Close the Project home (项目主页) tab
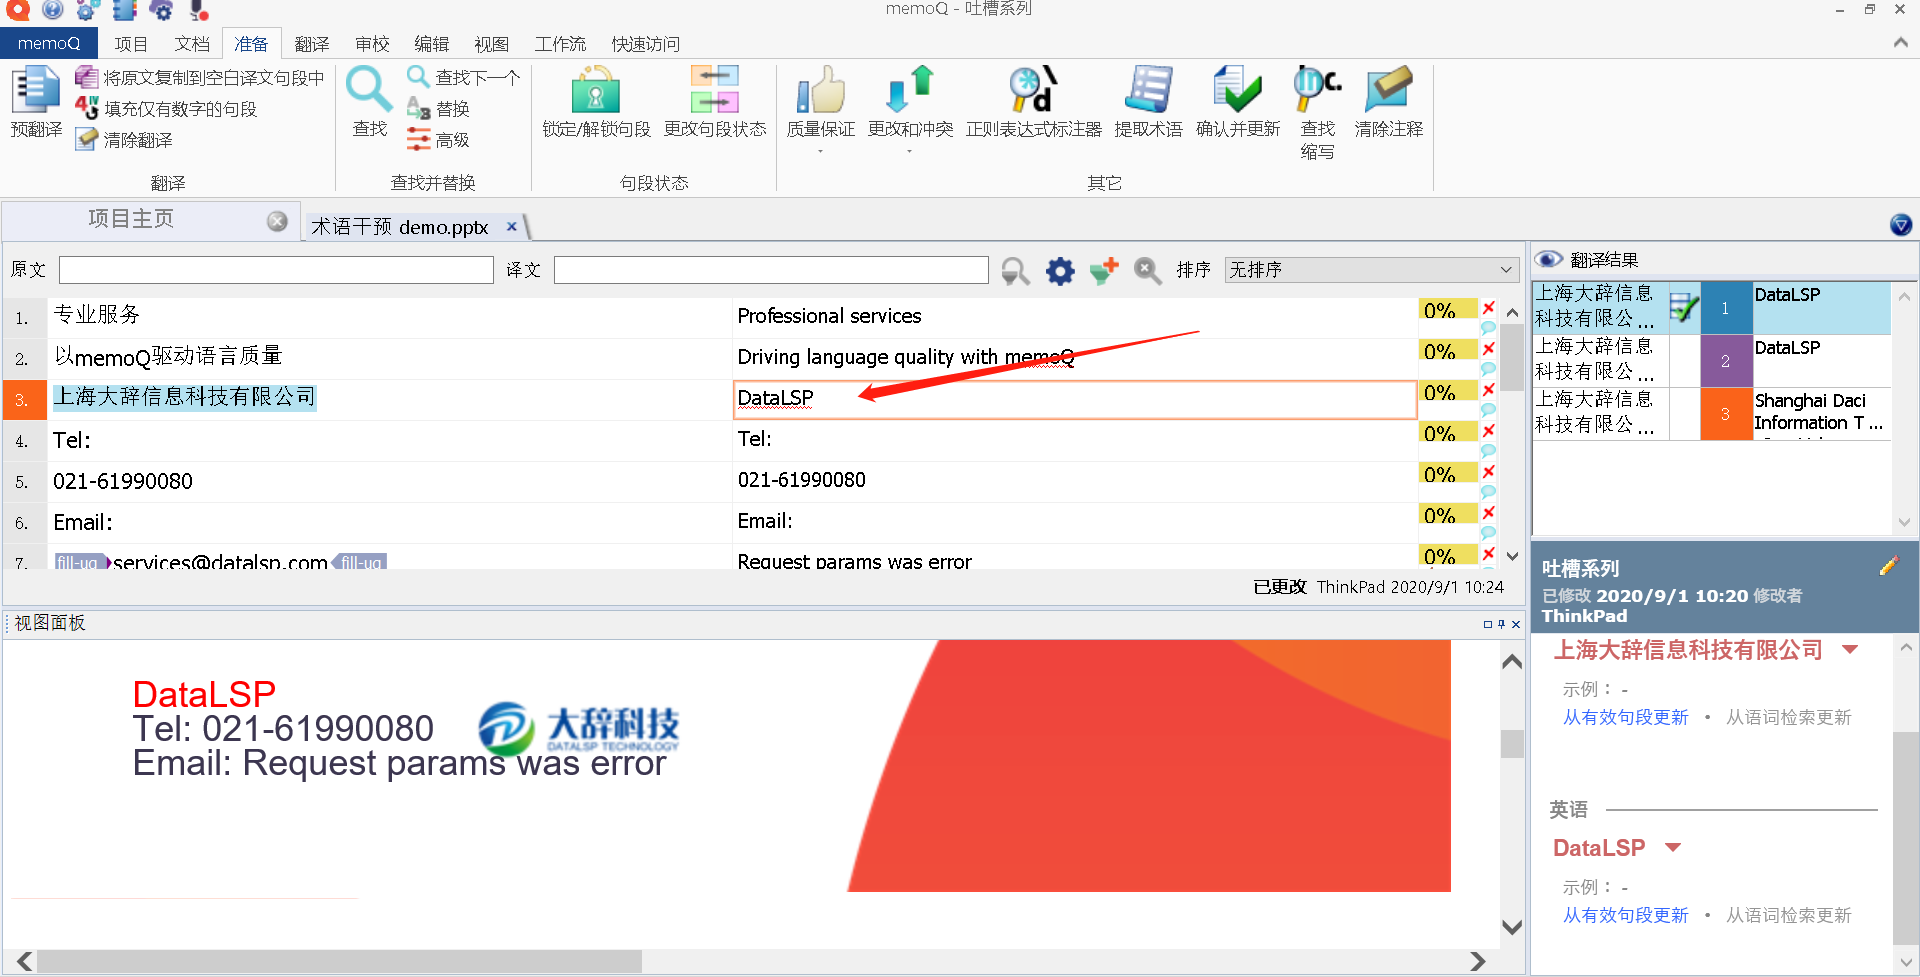Screen dimensions: 1920x977 point(277,221)
